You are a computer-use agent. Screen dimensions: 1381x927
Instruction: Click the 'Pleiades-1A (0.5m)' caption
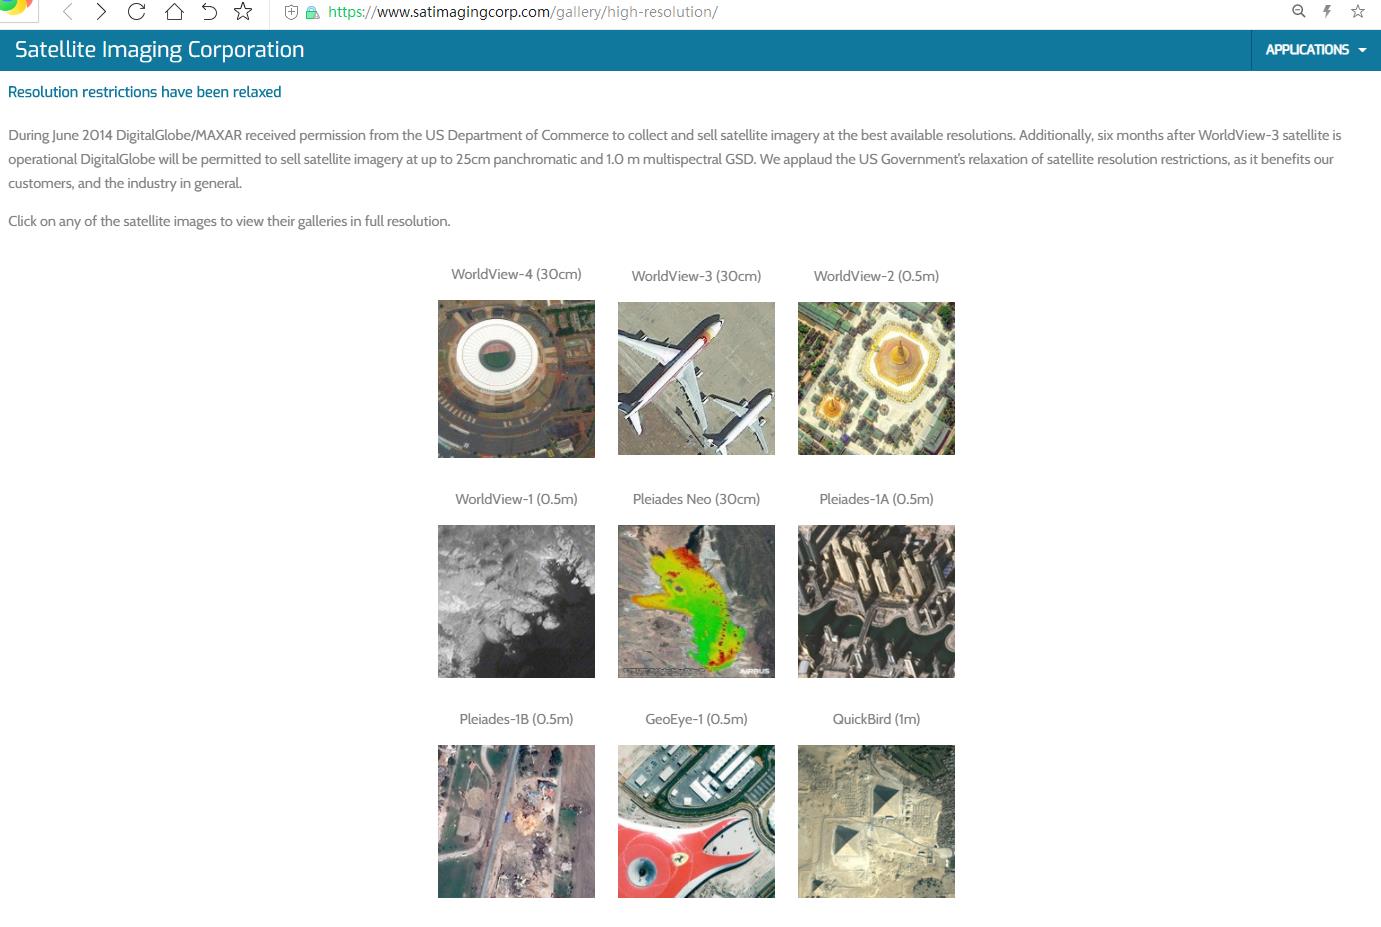click(876, 499)
